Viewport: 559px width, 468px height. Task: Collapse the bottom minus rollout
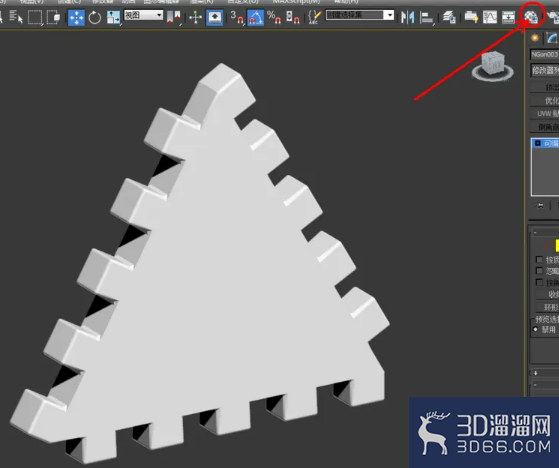click(535, 385)
